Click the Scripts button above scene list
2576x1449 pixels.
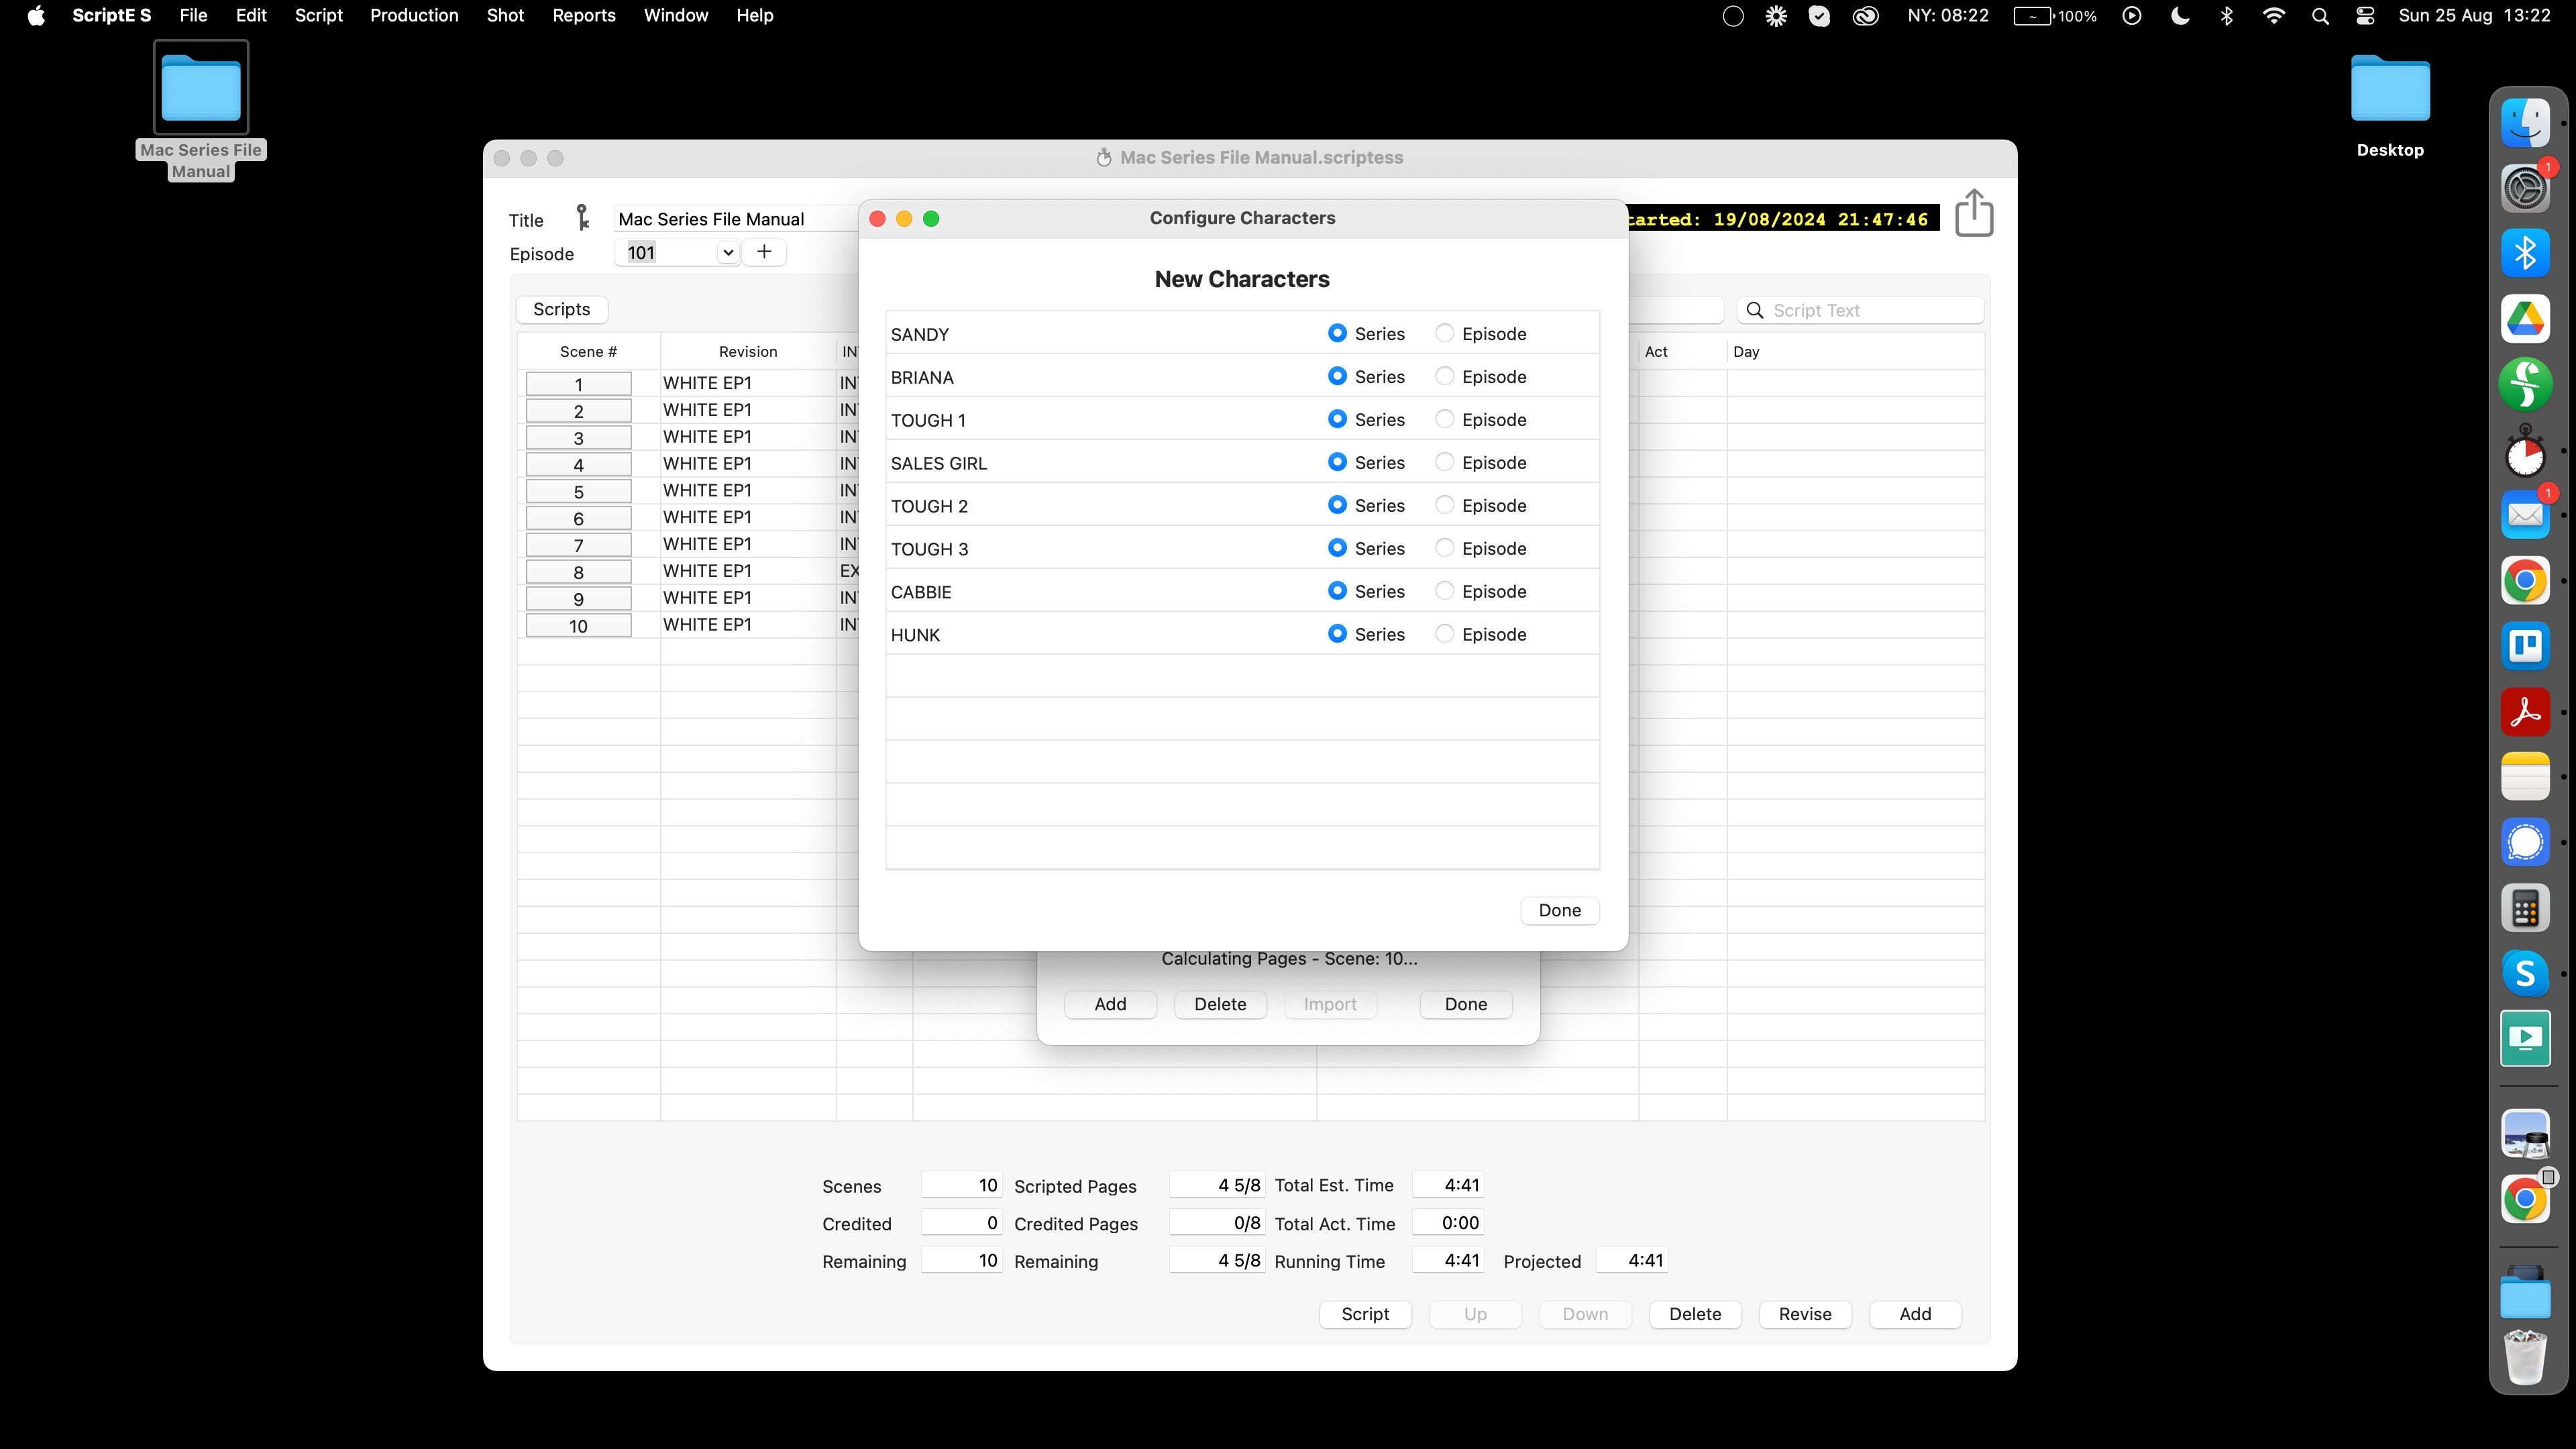coord(561,309)
